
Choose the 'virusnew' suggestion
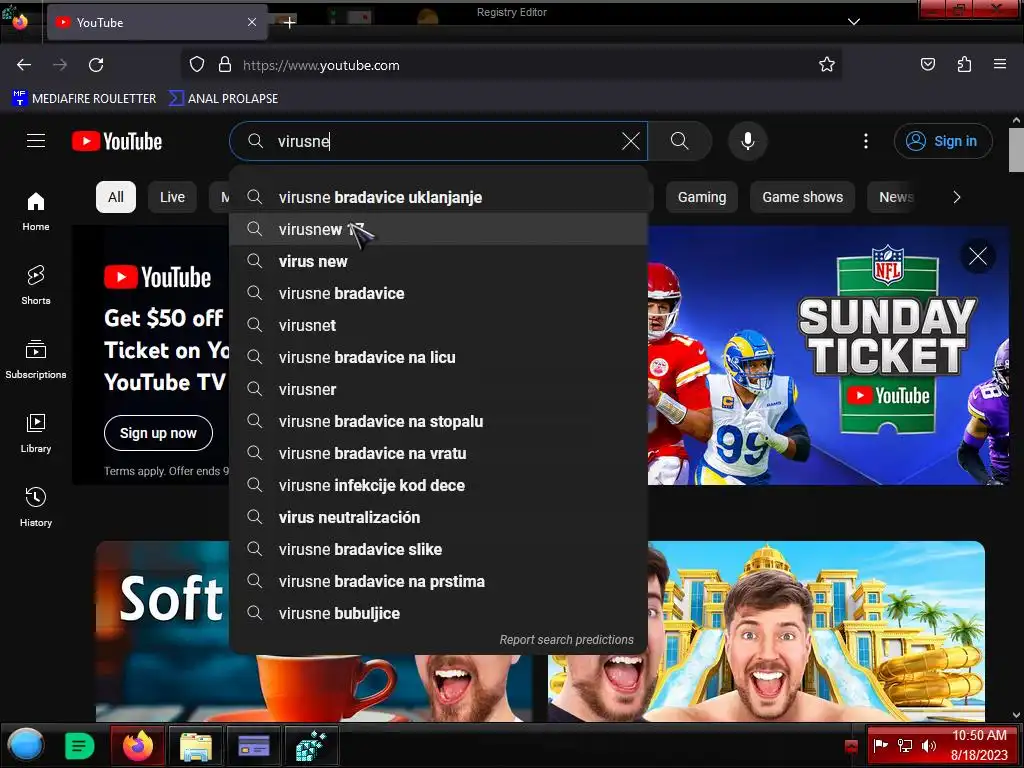[x=439, y=229]
